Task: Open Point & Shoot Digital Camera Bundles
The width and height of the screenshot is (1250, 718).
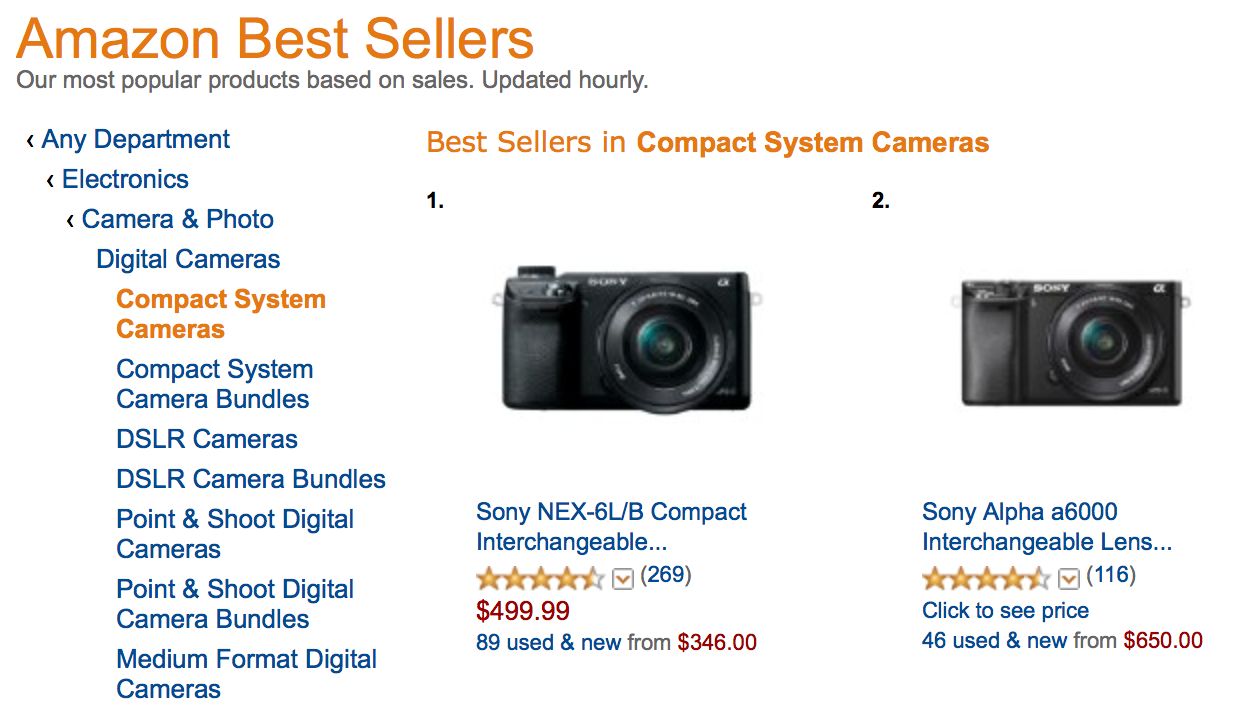Action: [235, 604]
